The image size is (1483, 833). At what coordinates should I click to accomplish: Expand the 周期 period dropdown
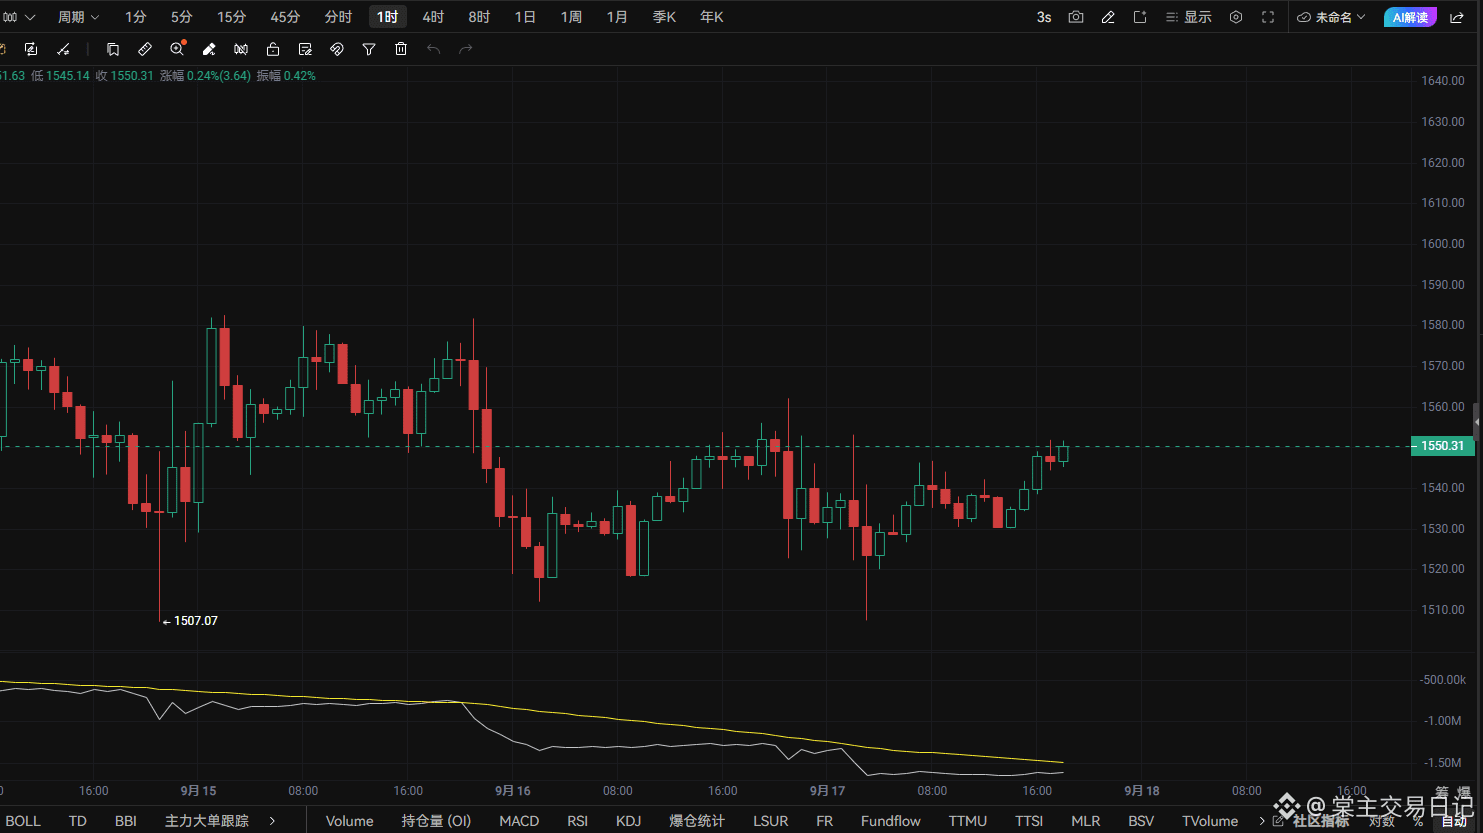78,17
